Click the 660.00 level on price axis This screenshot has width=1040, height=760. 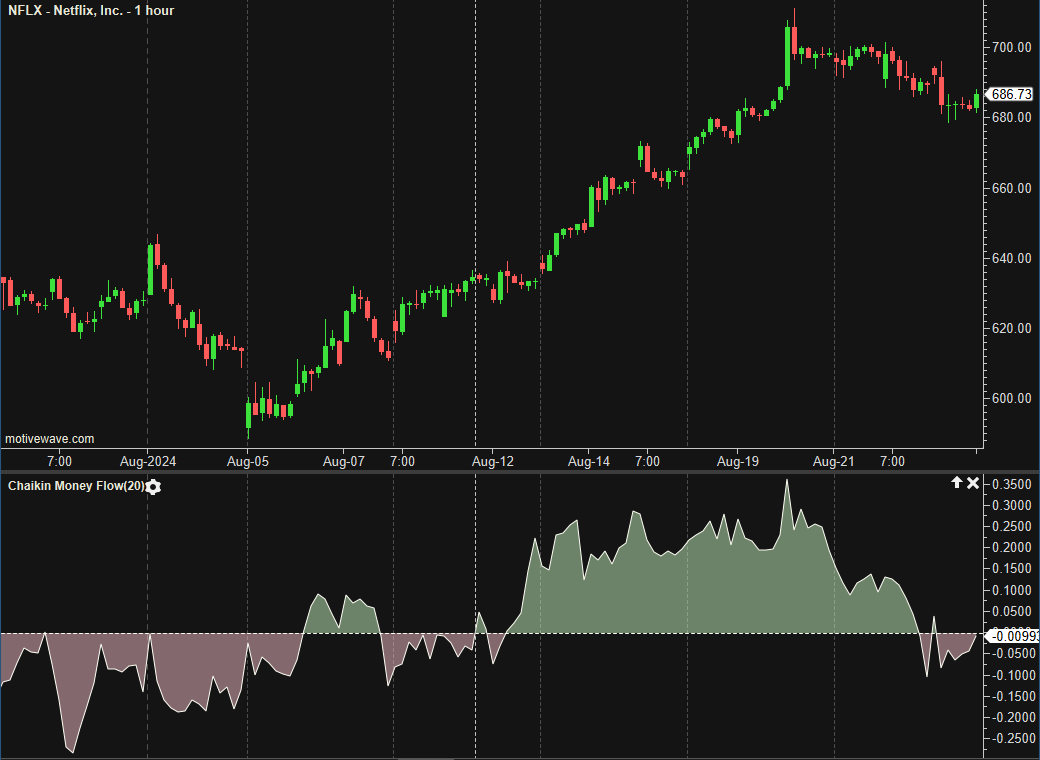(1011, 188)
